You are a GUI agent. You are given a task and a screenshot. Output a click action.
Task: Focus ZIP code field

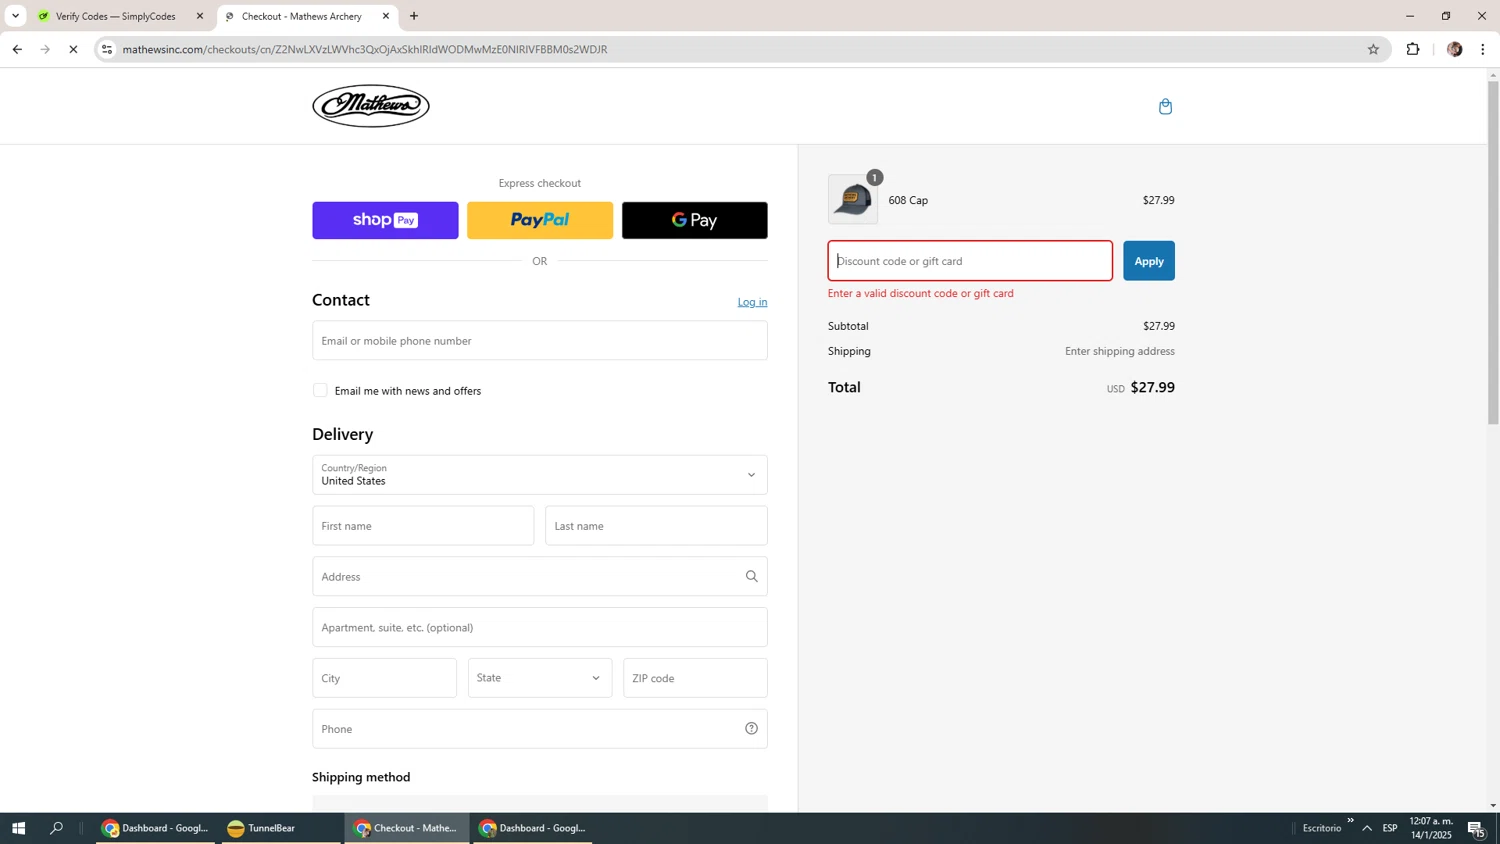pyautogui.click(x=695, y=678)
